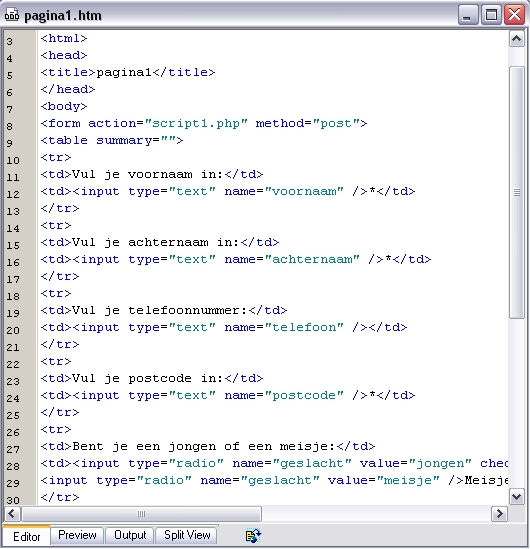
Task: Click the </head> tag on line 6
Action: point(68,89)
